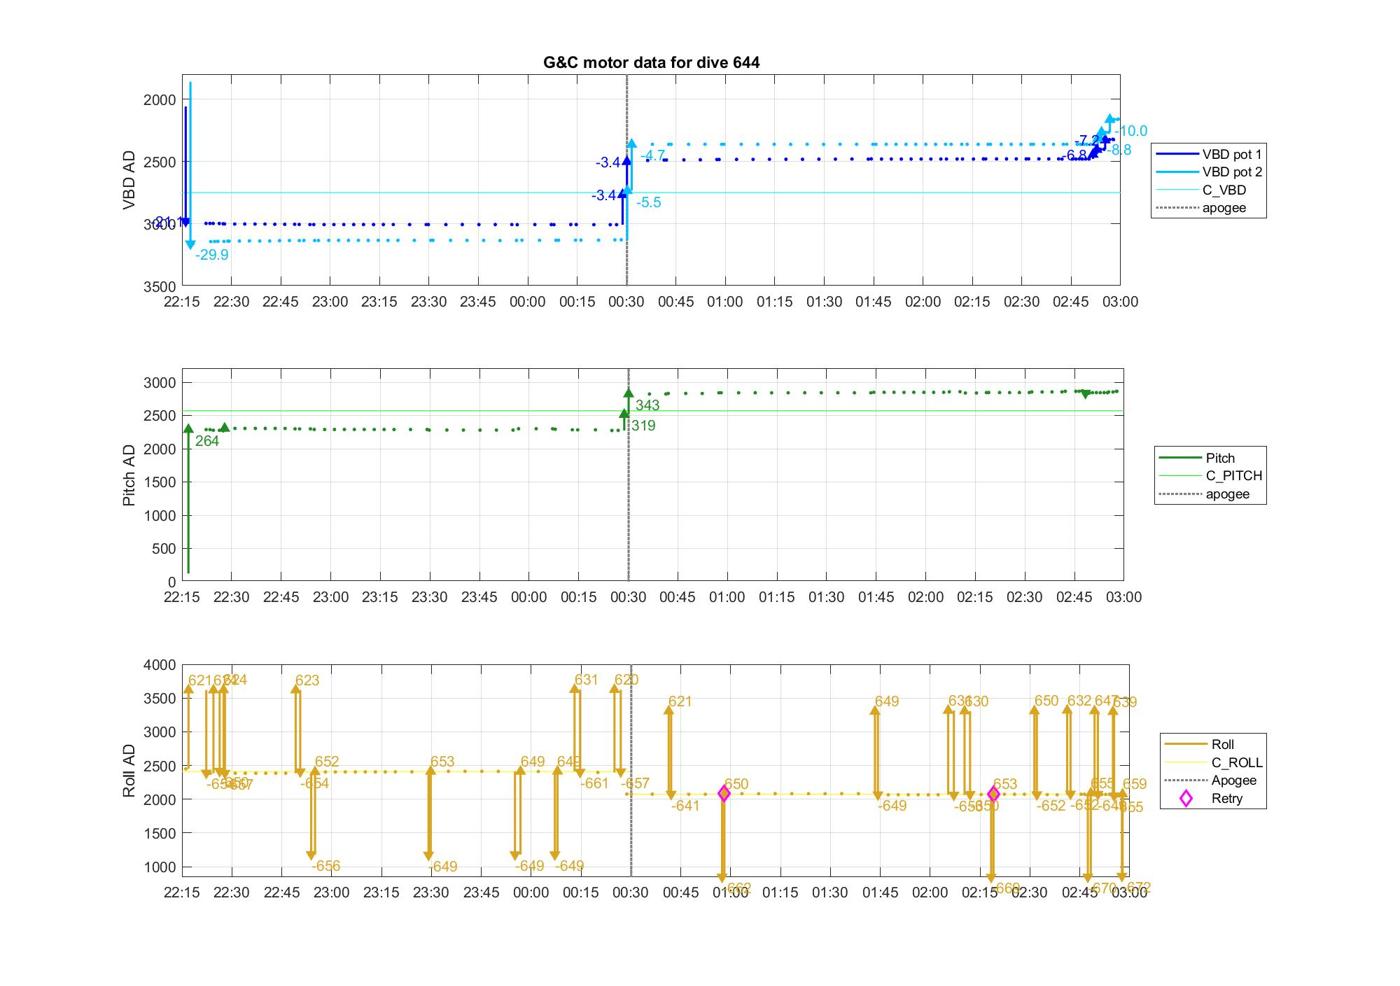Click 'Apogee' in the Roll plot legend

[x=1234, y=780]
